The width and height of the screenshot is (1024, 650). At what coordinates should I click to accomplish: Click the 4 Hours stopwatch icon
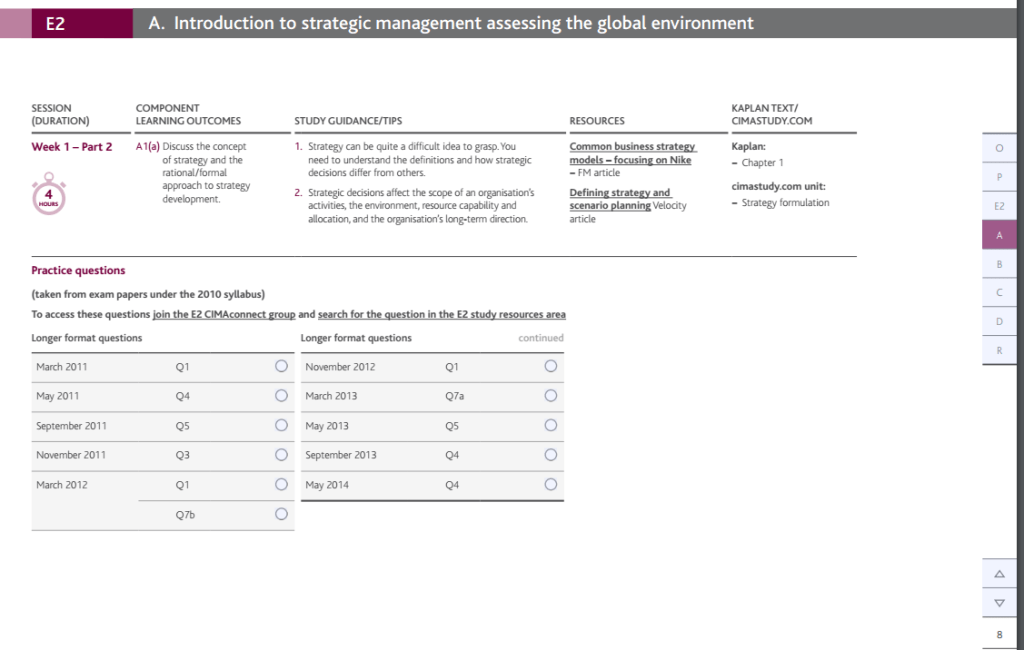47,196
